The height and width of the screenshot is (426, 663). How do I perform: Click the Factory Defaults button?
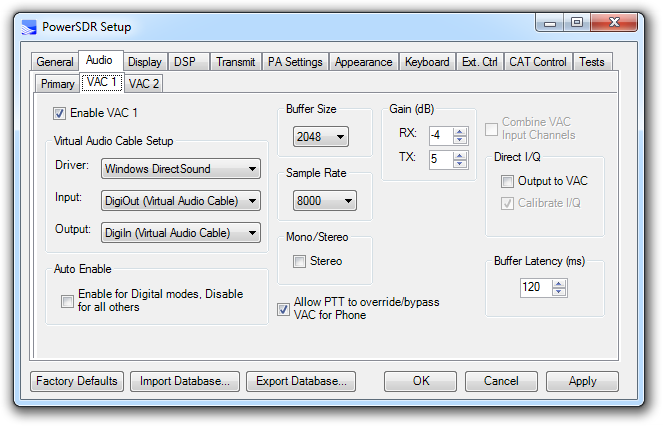(x=77, y=381)
